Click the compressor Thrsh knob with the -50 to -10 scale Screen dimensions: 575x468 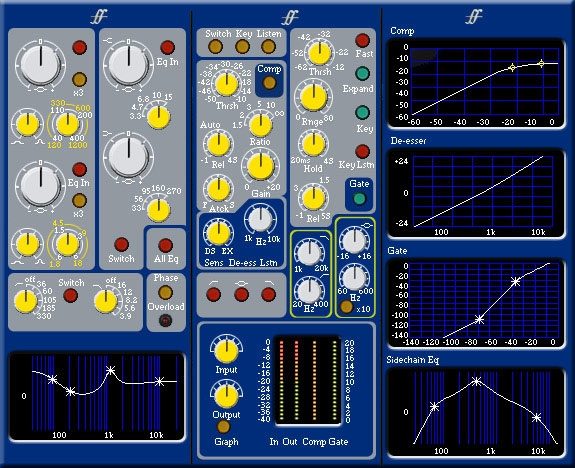coord(227,84)
